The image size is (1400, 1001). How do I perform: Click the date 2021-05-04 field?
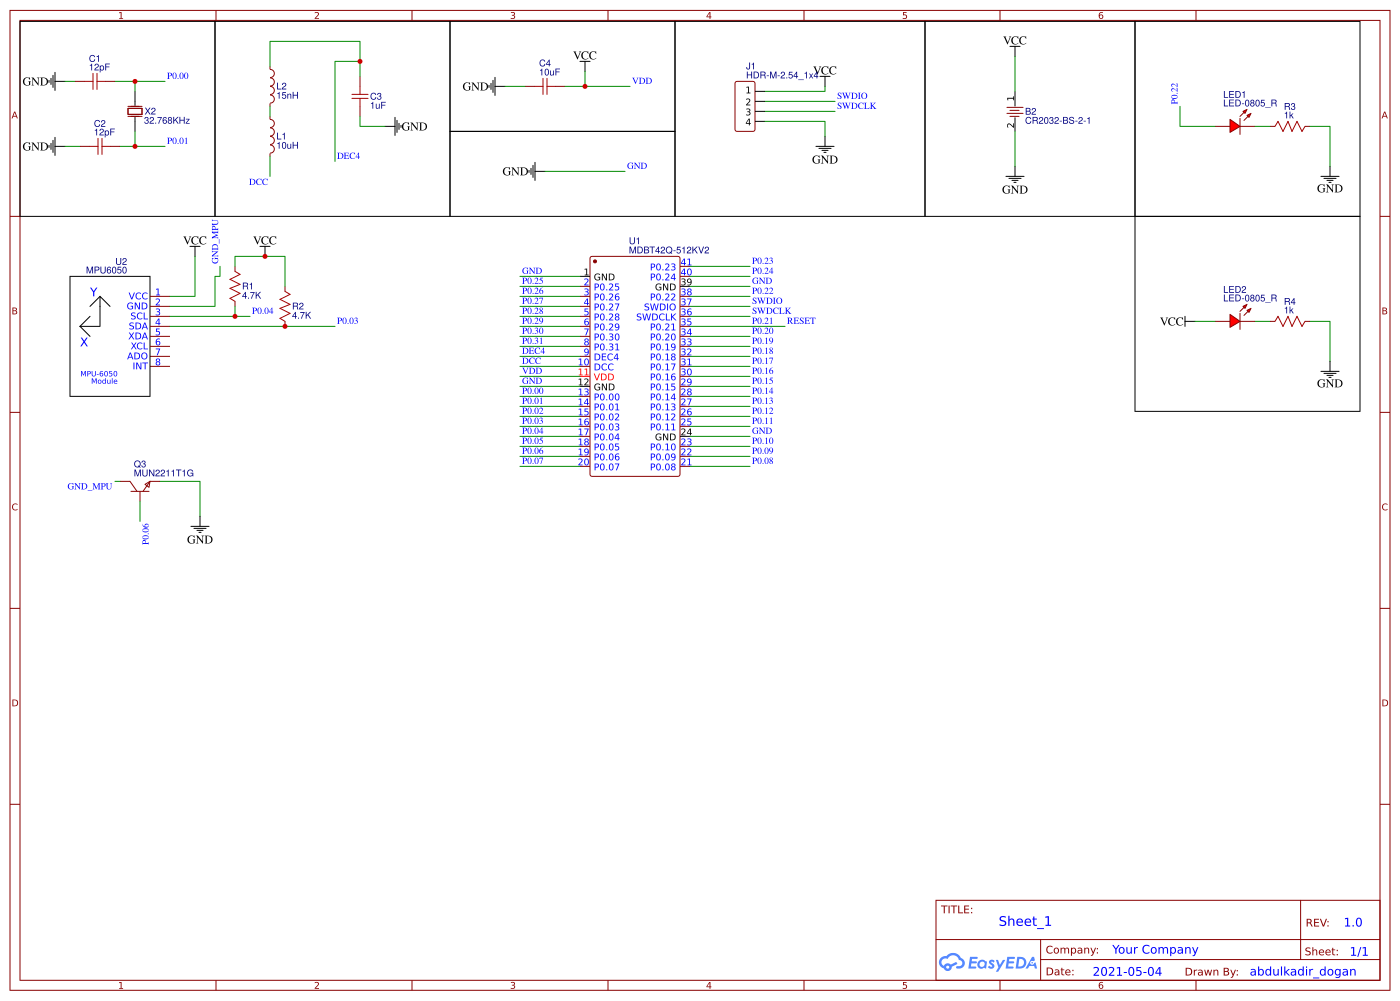pos(1127,971)
